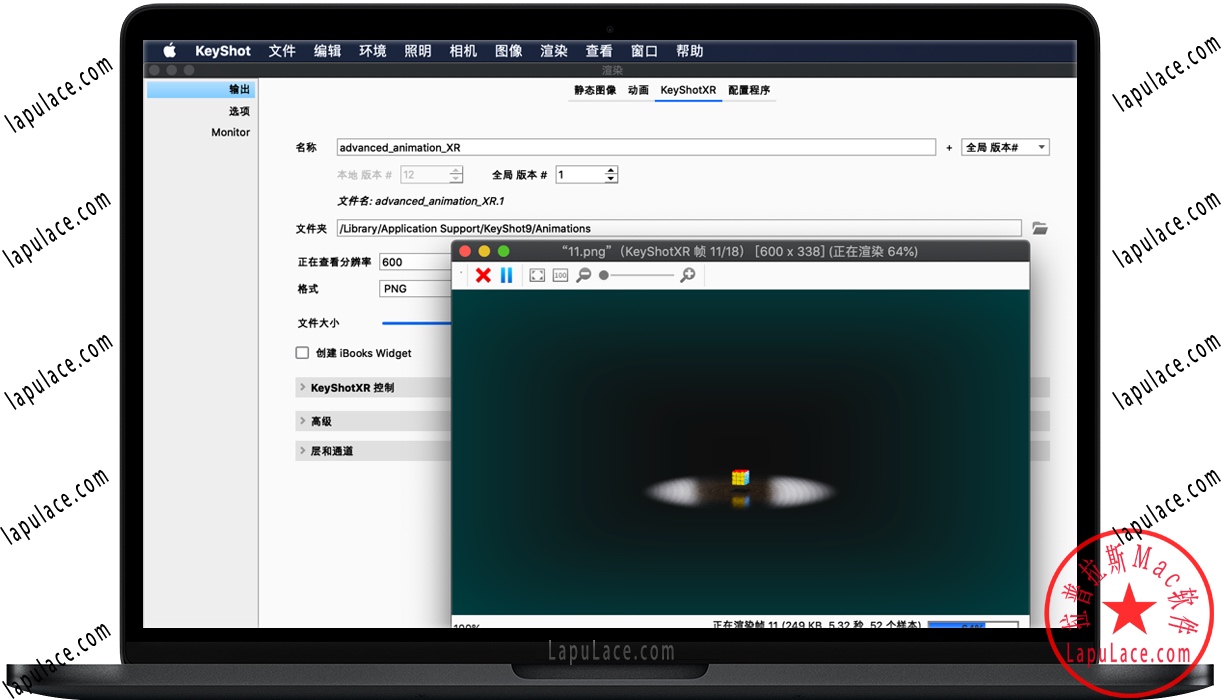Click the 文件名: advanced_animation_XR.1 text
Image resolution: width=1221 pixels, height=700 pixels.
(421, 201)
